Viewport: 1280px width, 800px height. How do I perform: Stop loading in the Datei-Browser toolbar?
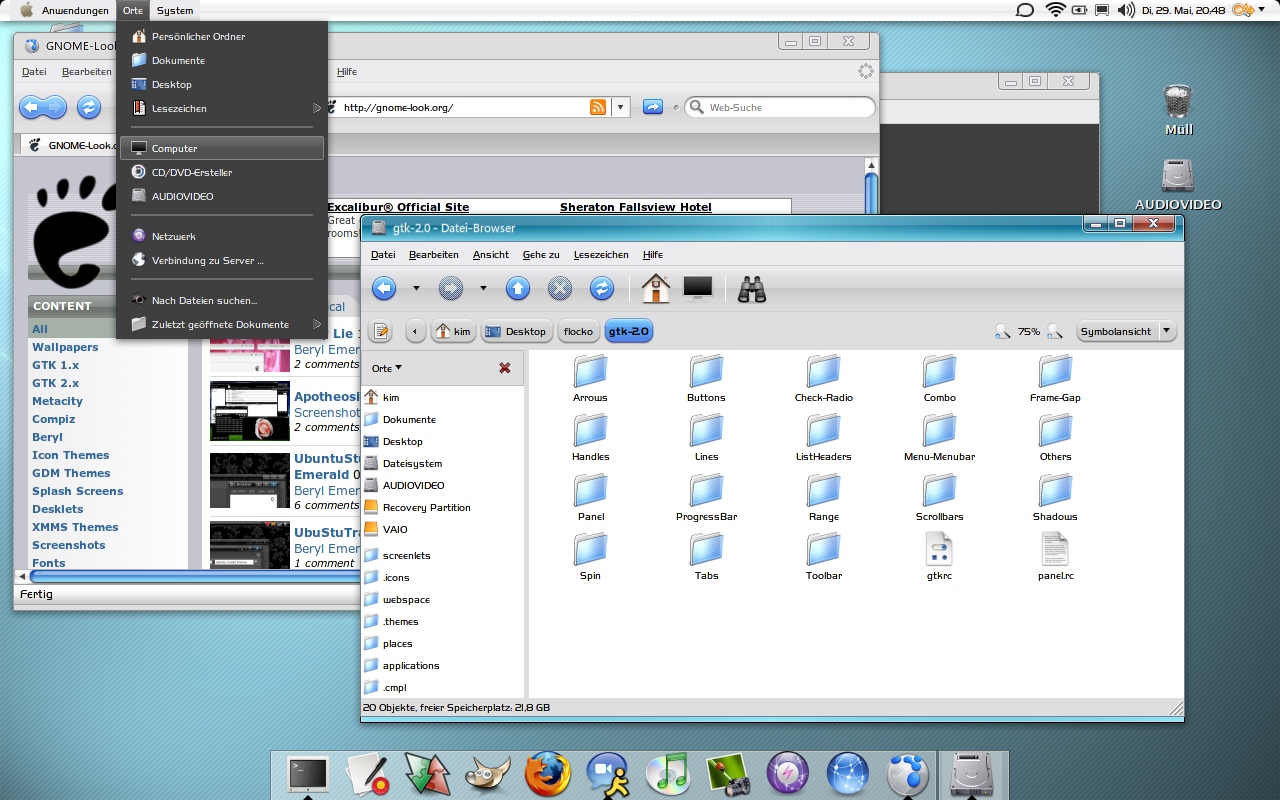point(560,289)
